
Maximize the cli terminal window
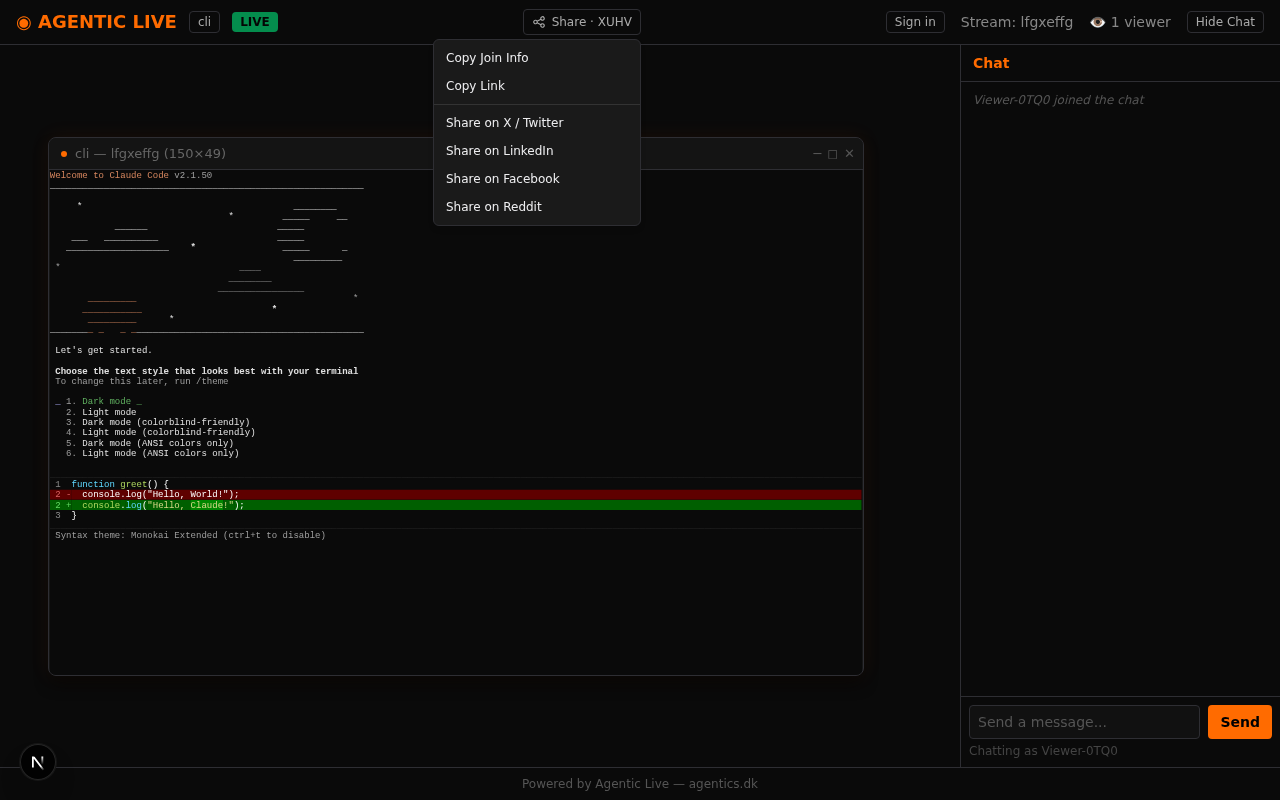[832, 154]
